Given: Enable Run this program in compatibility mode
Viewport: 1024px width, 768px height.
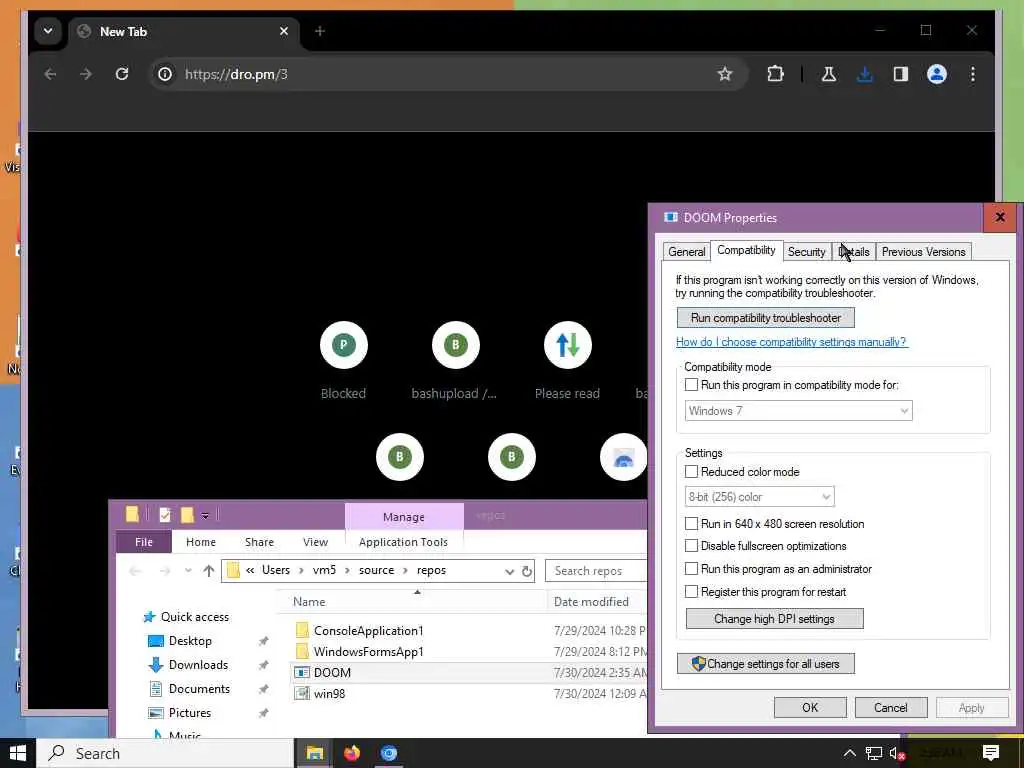Looking at the screenshot, I should pyautogui.click(x=691, y=385).
